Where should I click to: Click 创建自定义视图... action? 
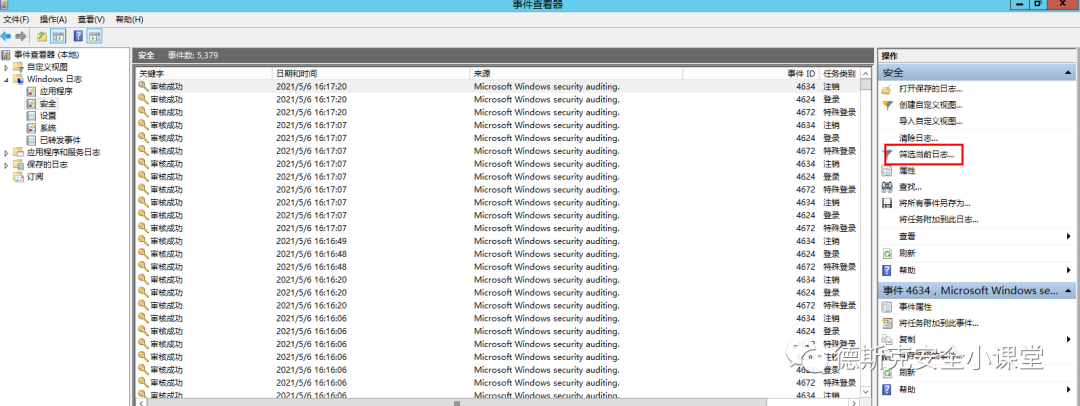click(x=931, y=105)
